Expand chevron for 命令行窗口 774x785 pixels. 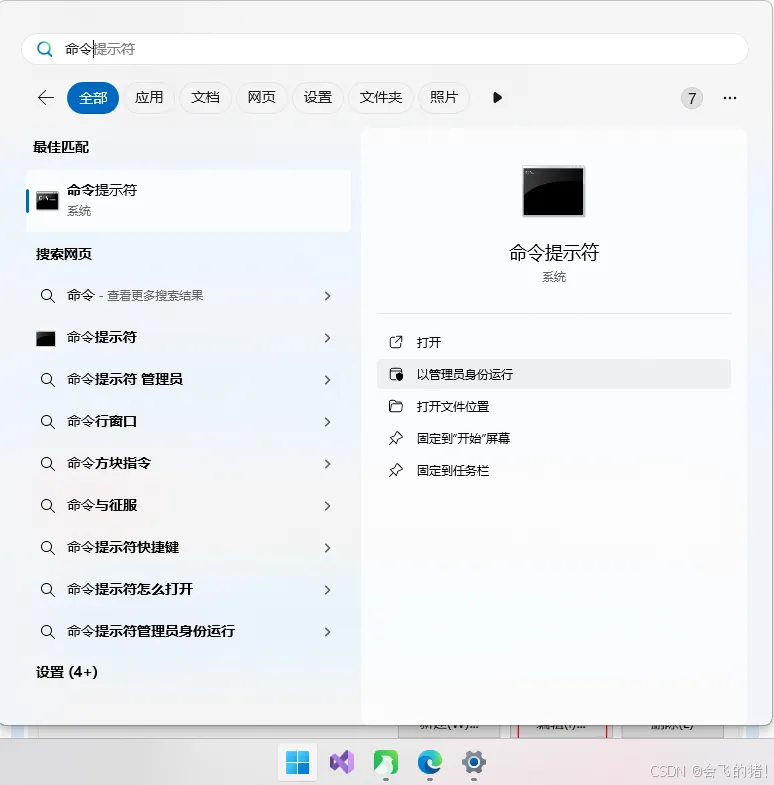coord(327,422)
